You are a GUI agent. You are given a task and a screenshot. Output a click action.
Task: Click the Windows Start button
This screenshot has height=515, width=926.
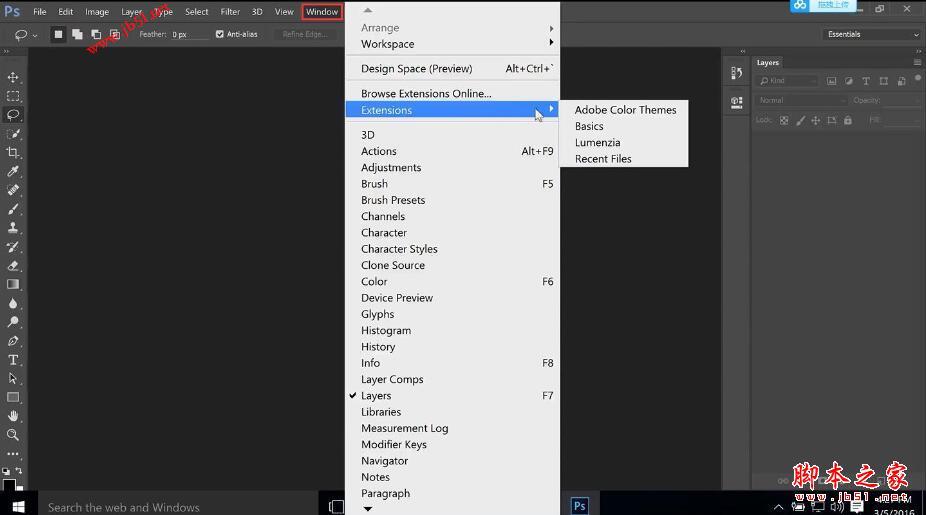point(18,507)
